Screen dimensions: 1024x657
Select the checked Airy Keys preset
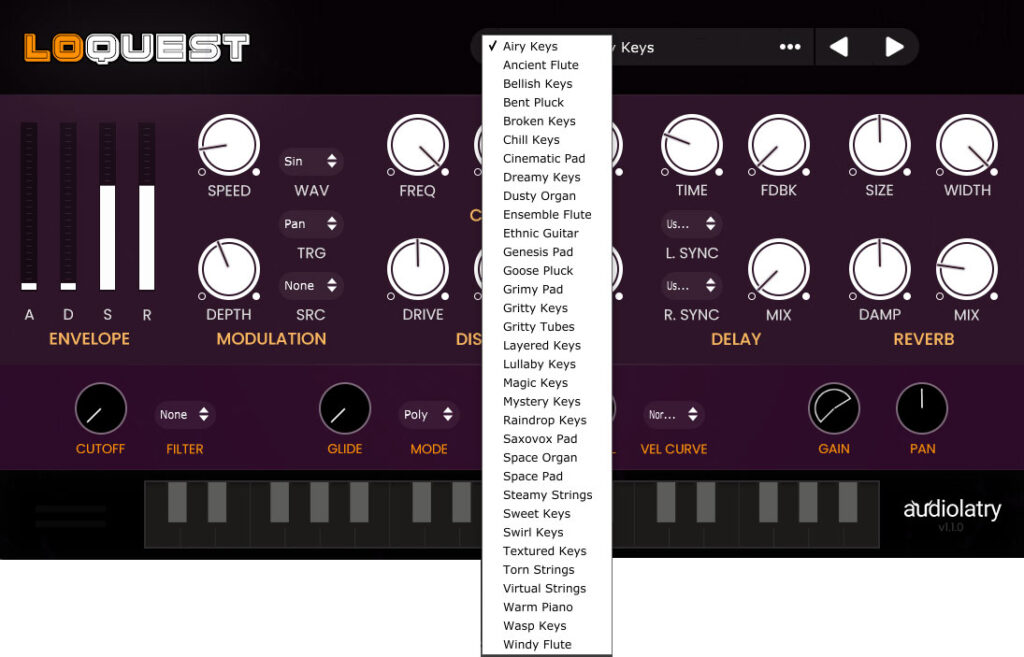pyautogui.click(x=547, y=46)
